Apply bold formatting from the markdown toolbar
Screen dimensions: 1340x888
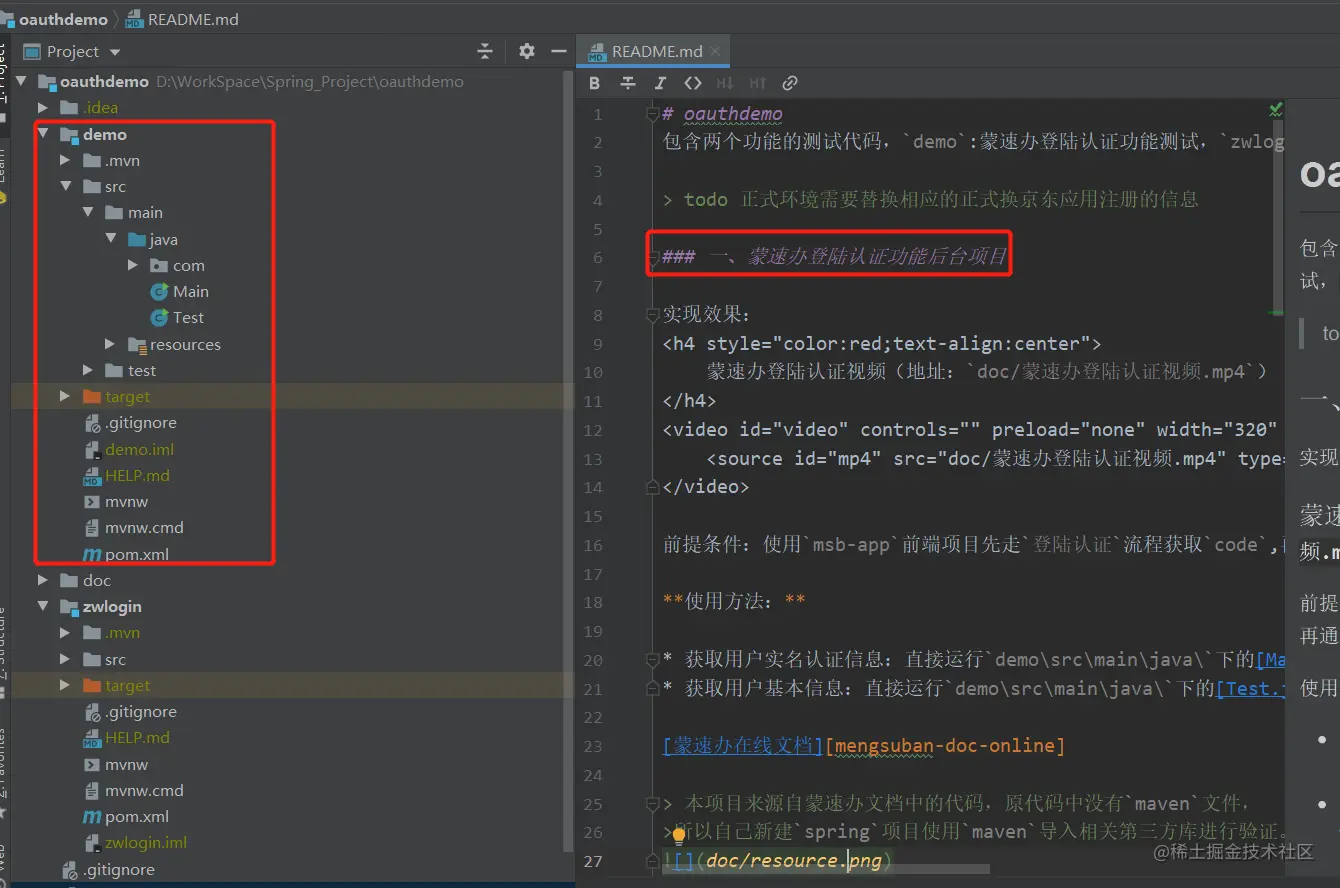[595, 83]
